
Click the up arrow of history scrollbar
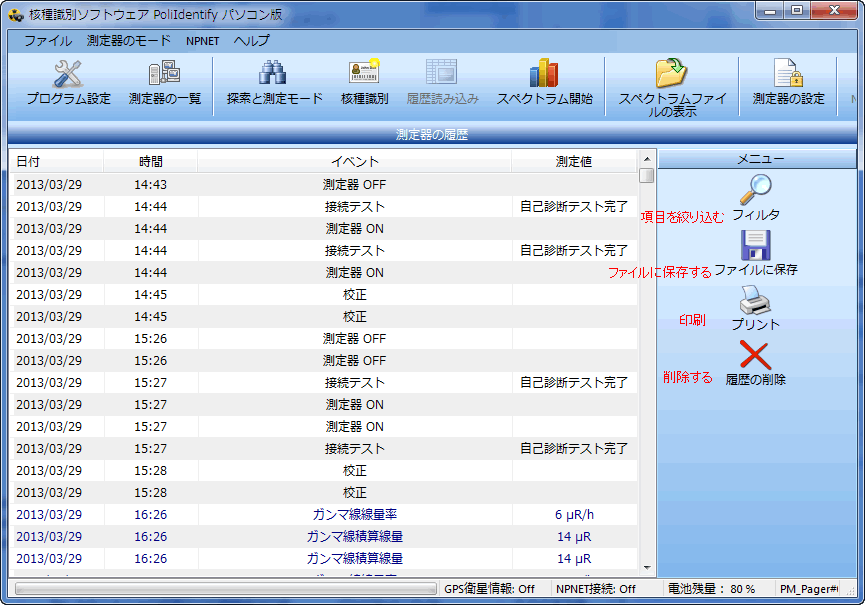click(x=647, y=159)
